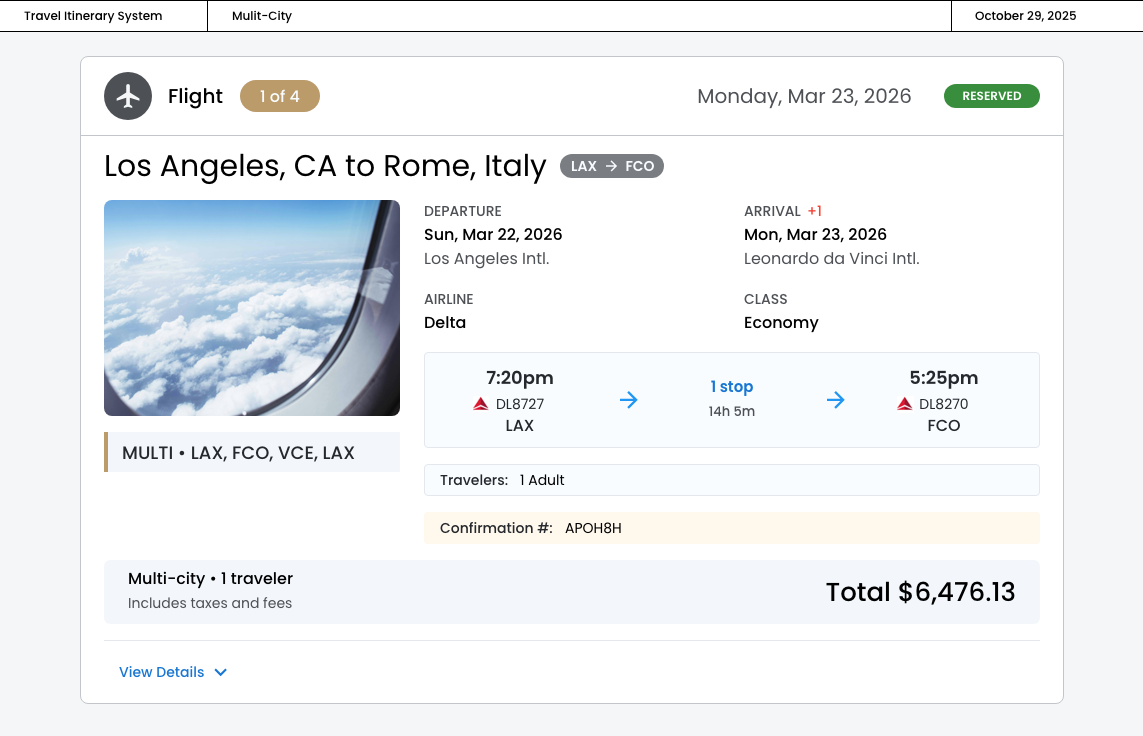The width and height of the screenshot is (1143, 736).
Task: Expand the View Details chevron
Action: click(221, 672)
